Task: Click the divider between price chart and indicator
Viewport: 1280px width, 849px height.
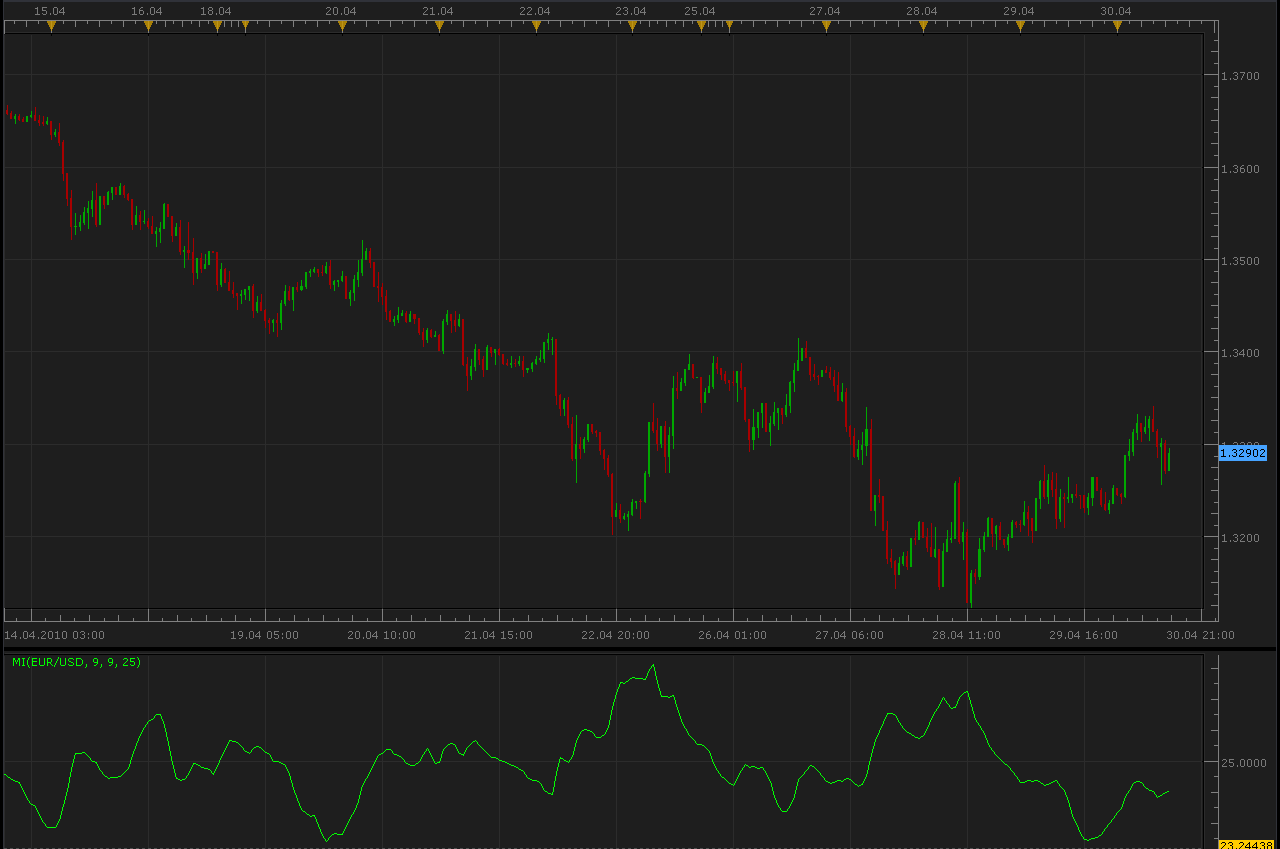Action: (x=640, y=648)
